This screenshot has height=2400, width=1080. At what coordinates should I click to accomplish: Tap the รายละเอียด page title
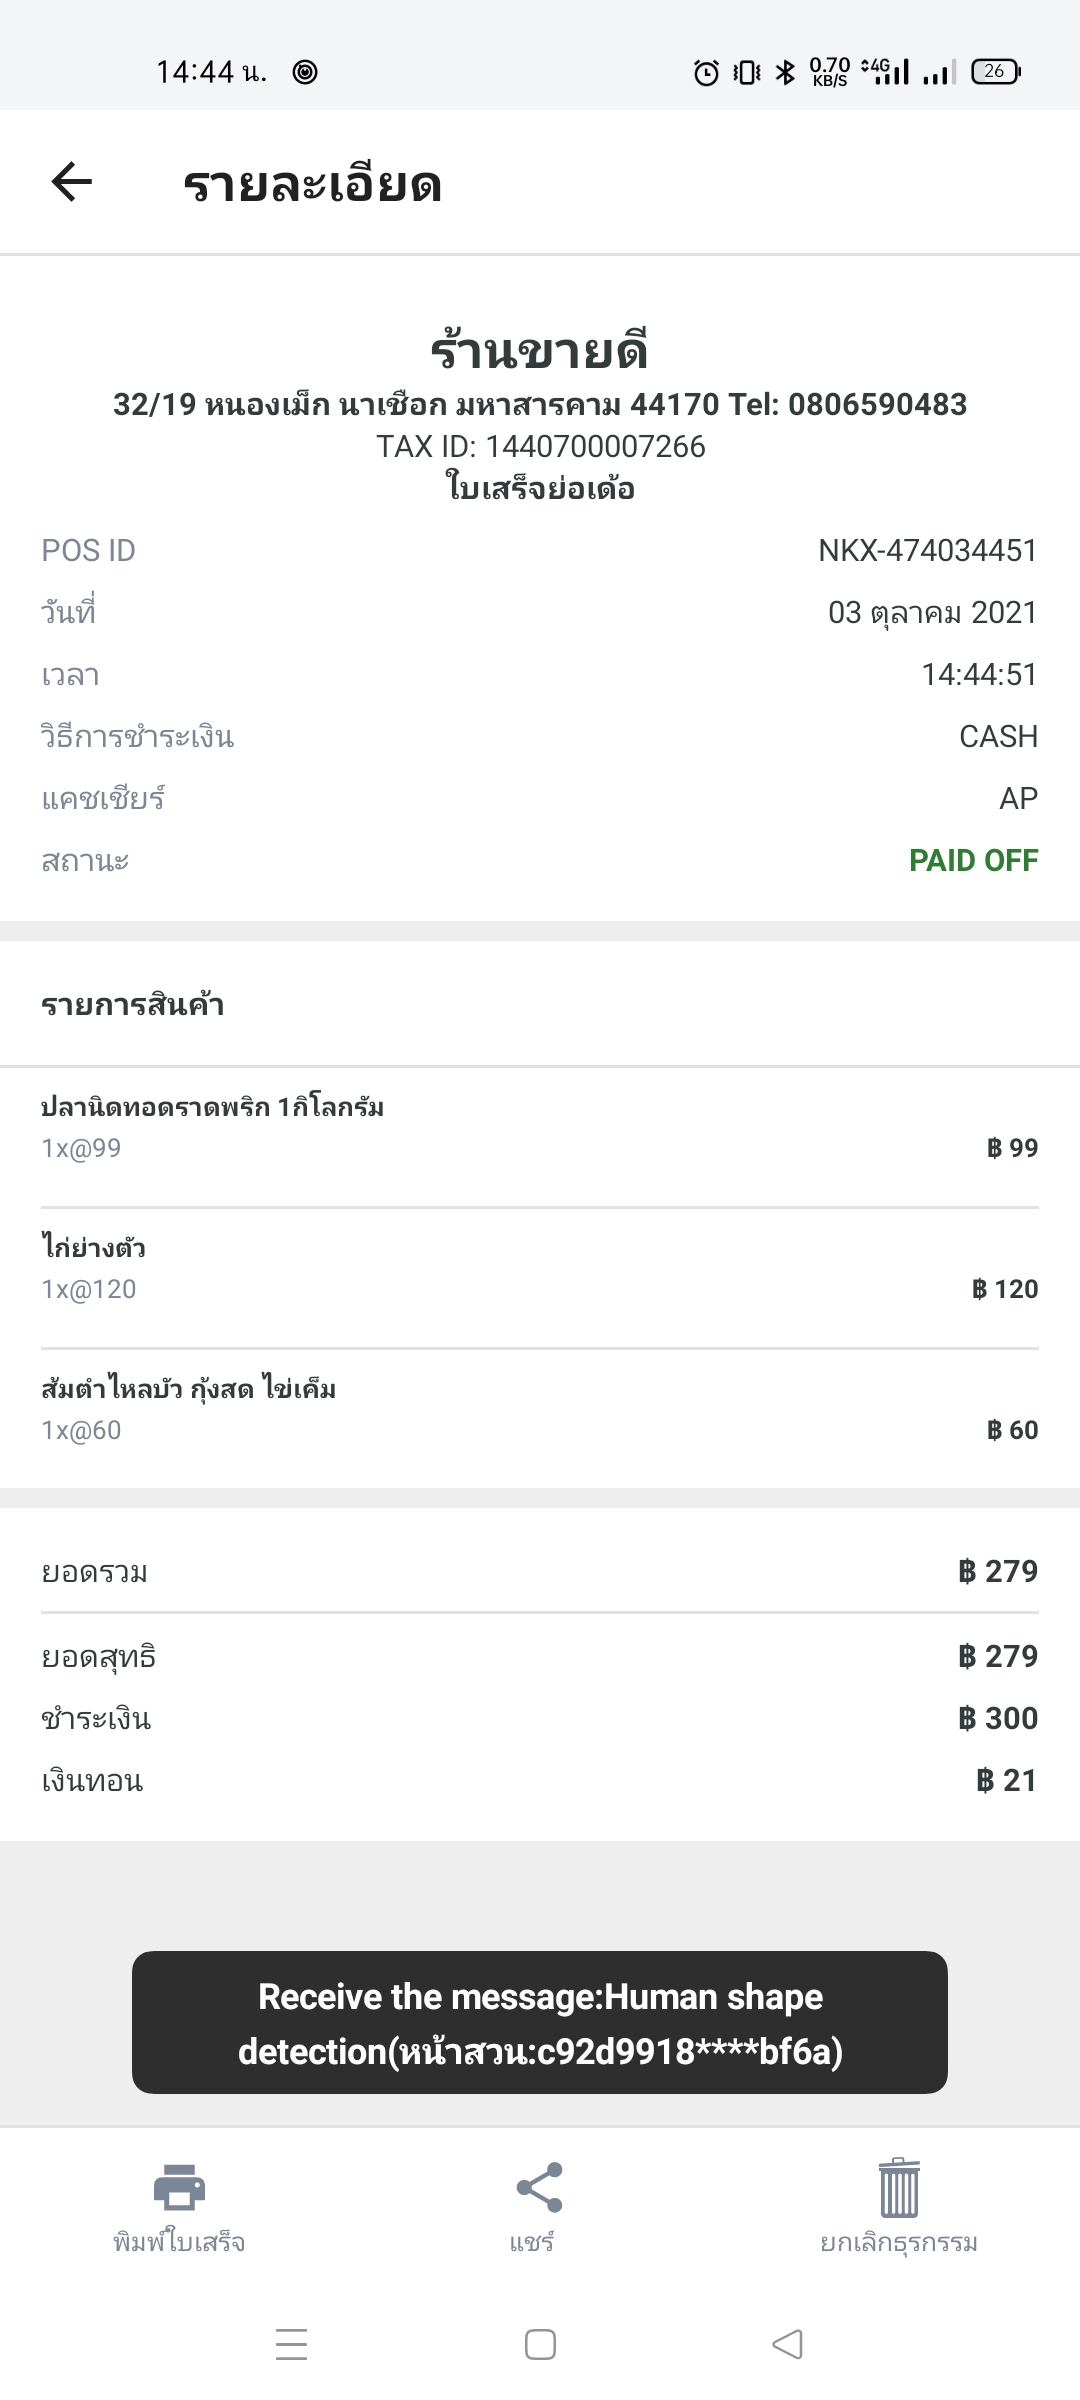click(x=312, y=185)
